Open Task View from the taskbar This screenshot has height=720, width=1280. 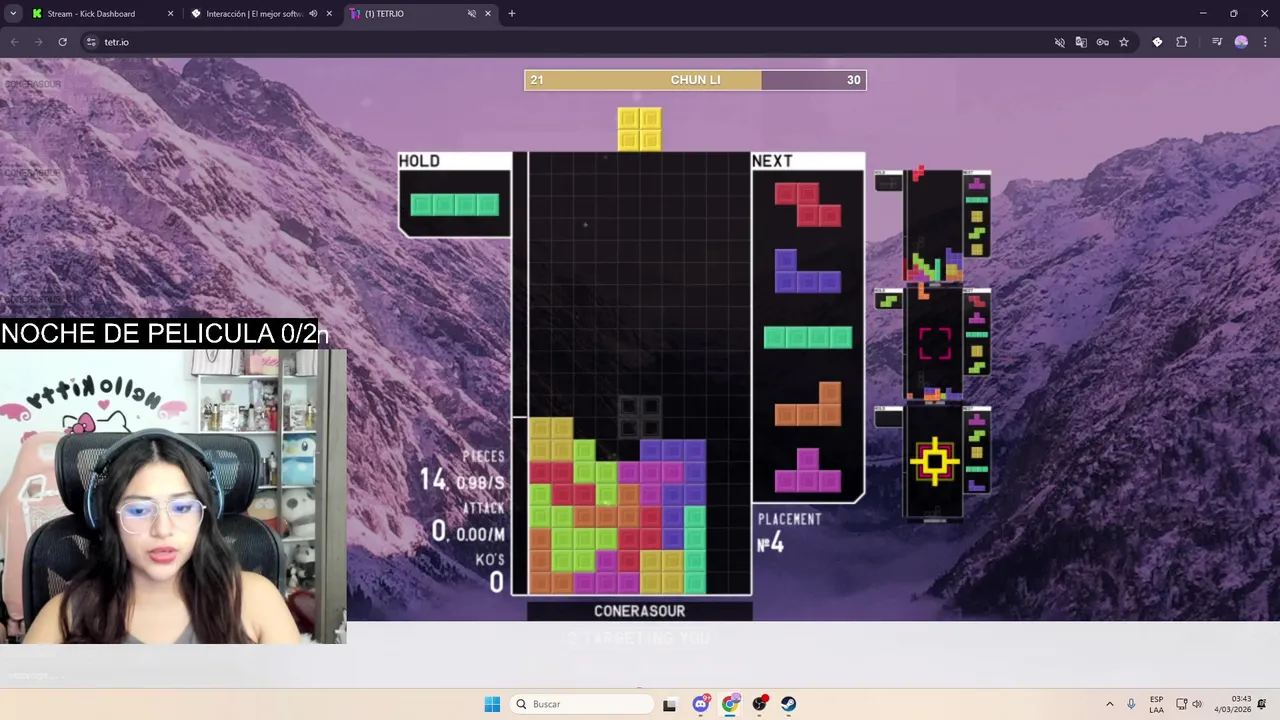(x=669, y=704)
